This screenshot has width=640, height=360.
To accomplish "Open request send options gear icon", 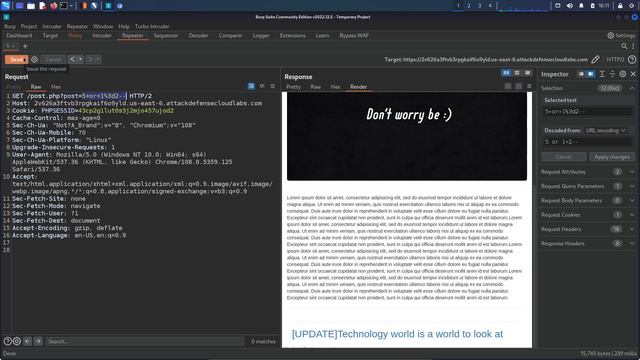I will pos(35,60).
